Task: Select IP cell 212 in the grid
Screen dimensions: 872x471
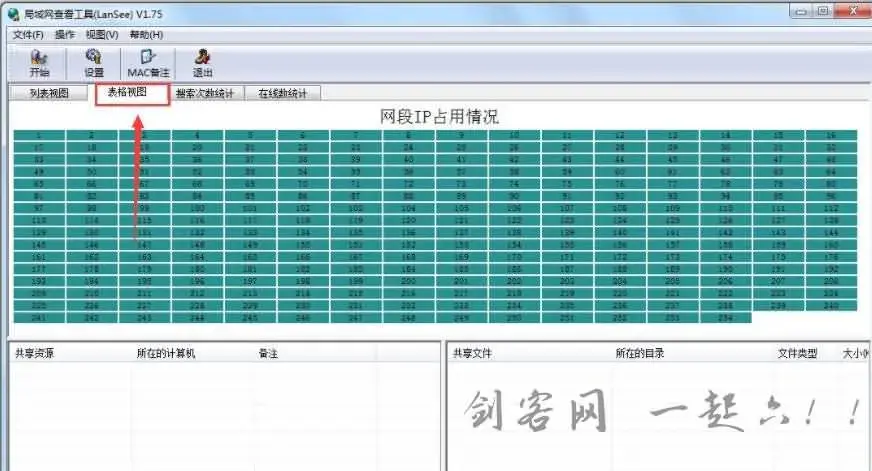Action: tap(197, 293)
